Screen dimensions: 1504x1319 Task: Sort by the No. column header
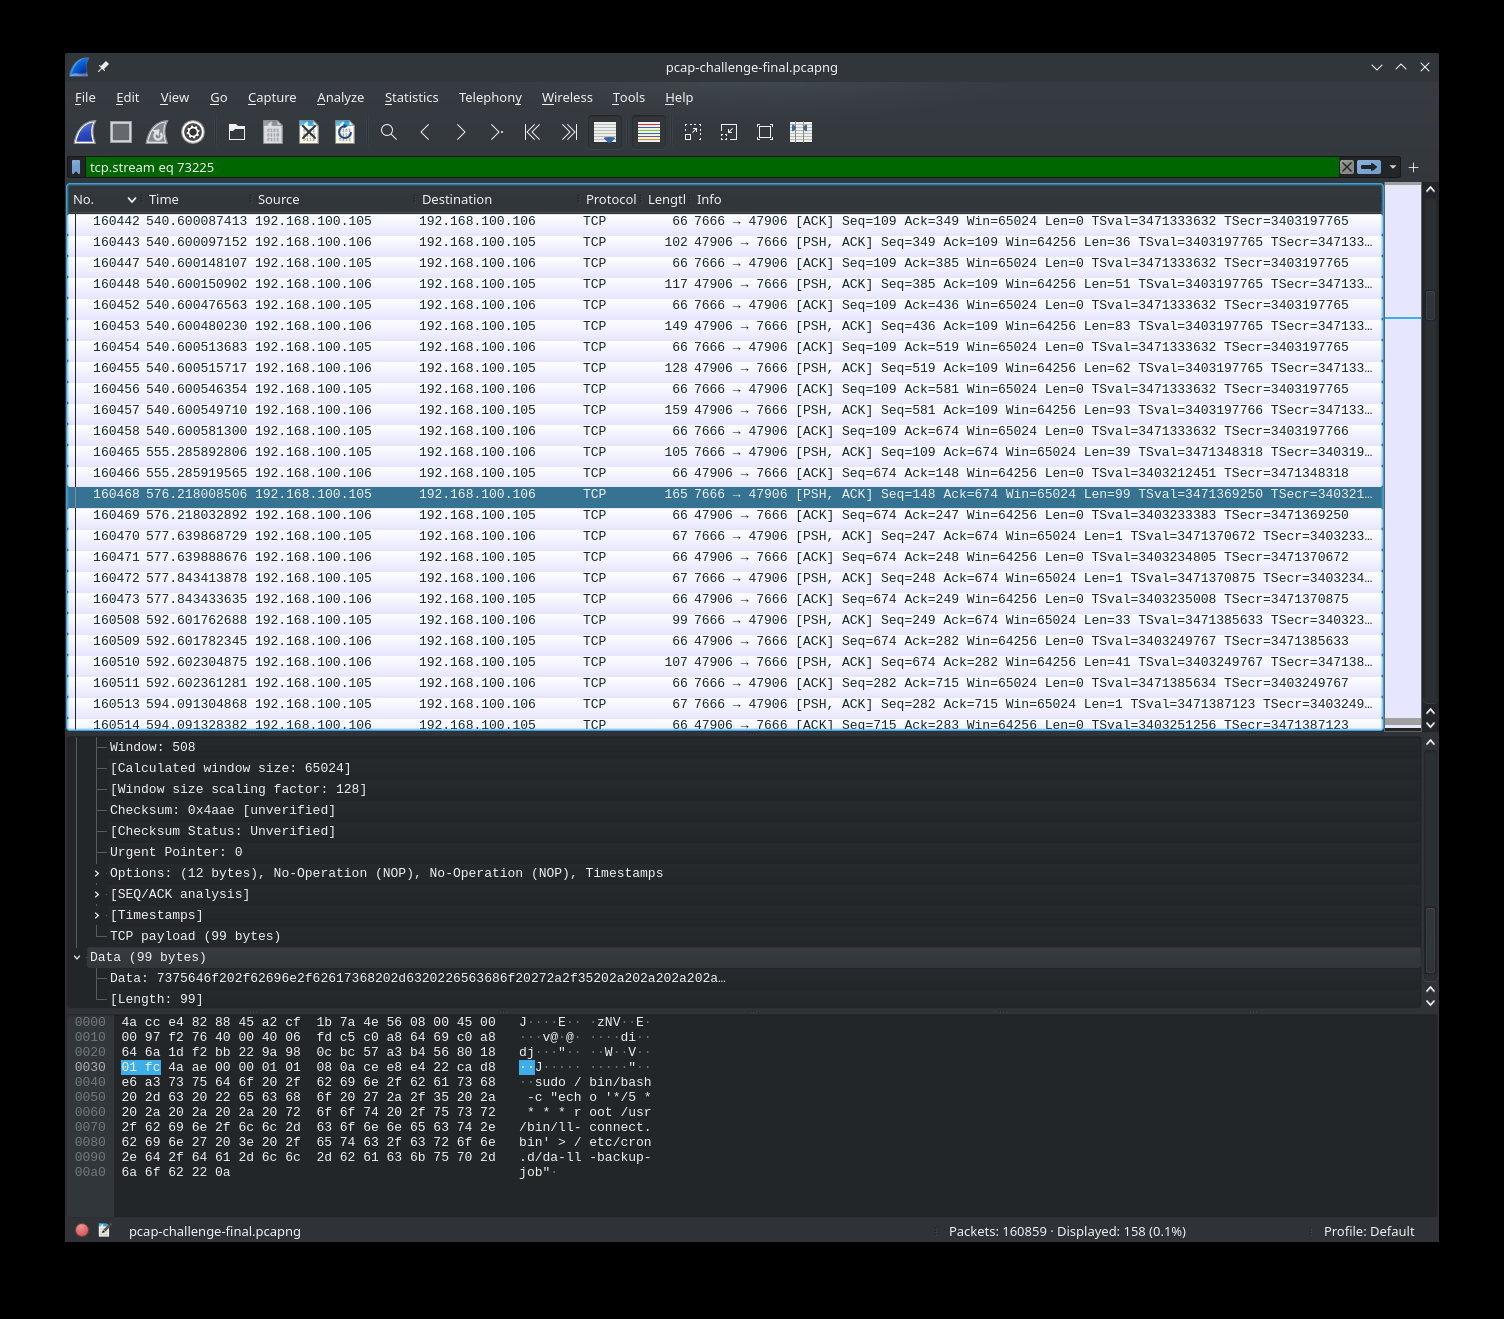point(104,199)
